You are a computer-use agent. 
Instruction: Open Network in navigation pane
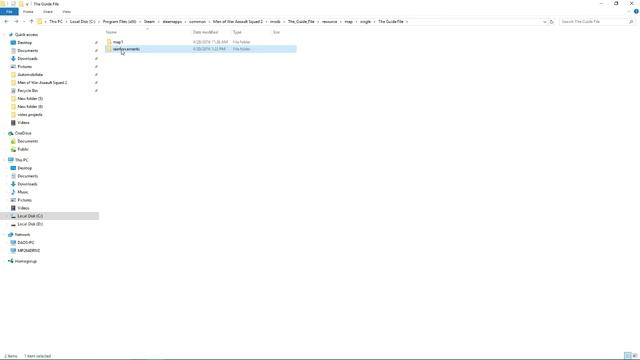22,235
